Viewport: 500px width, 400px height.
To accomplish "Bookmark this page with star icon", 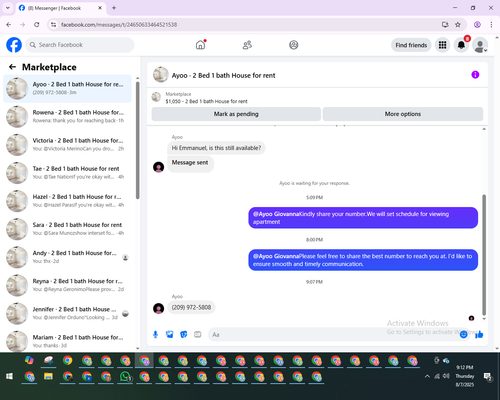I will coord(458,25).
